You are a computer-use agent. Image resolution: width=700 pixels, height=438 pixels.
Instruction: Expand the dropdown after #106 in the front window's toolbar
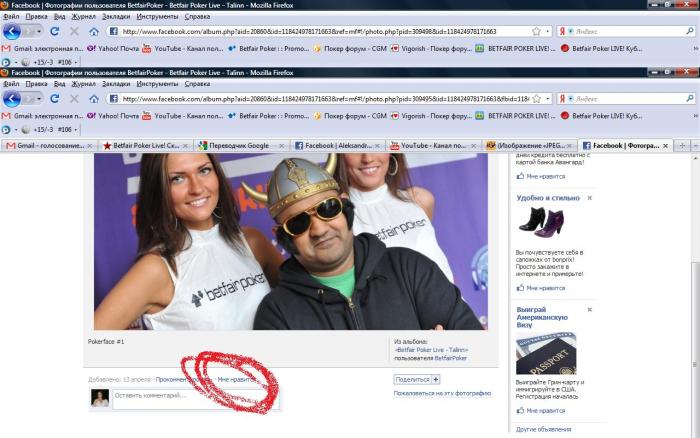[x=75, y=130]
